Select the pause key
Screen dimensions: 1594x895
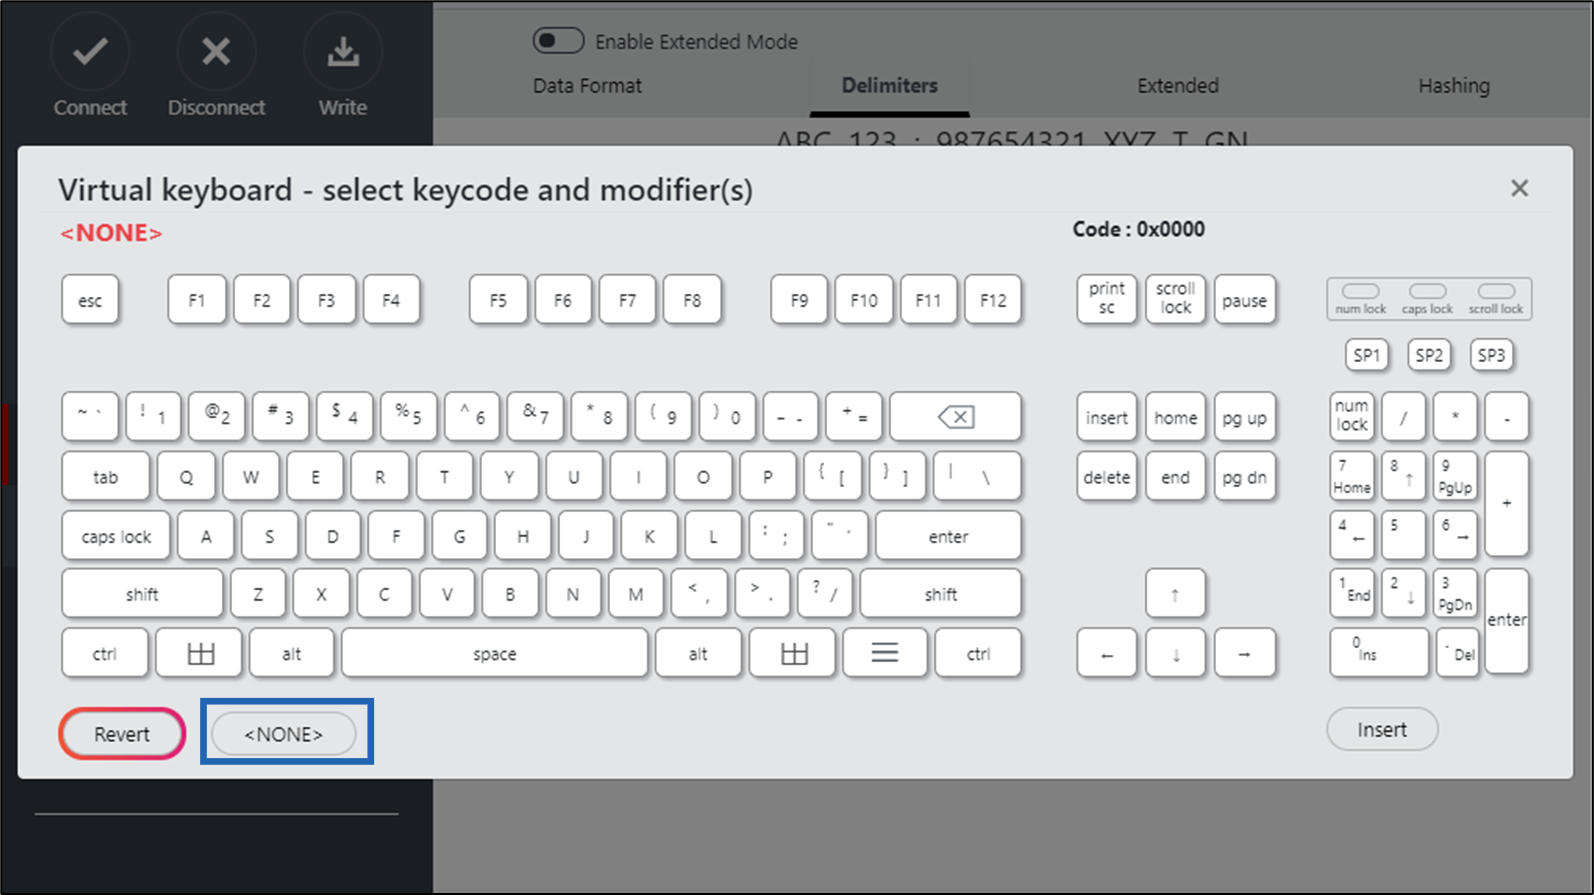(1244, 299)
